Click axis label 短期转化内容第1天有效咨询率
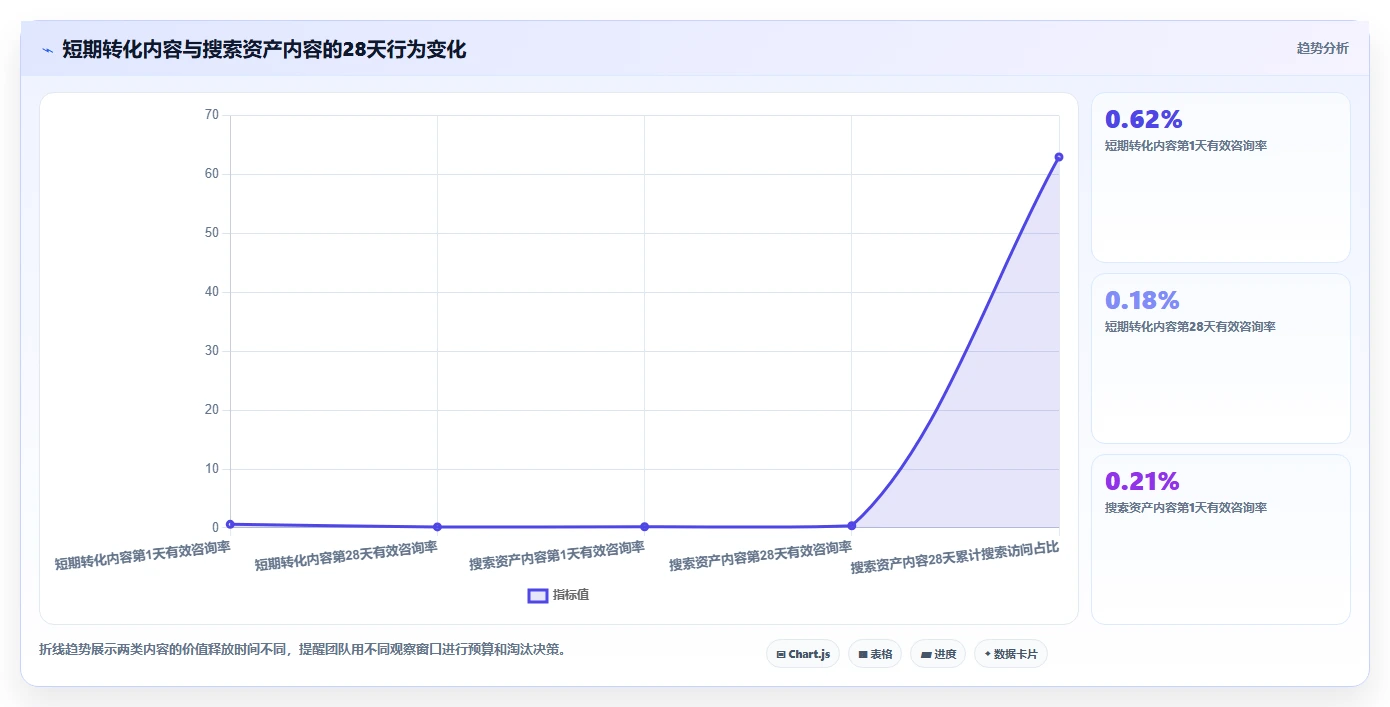This screenshot has width=1390, height=707. 143,555
